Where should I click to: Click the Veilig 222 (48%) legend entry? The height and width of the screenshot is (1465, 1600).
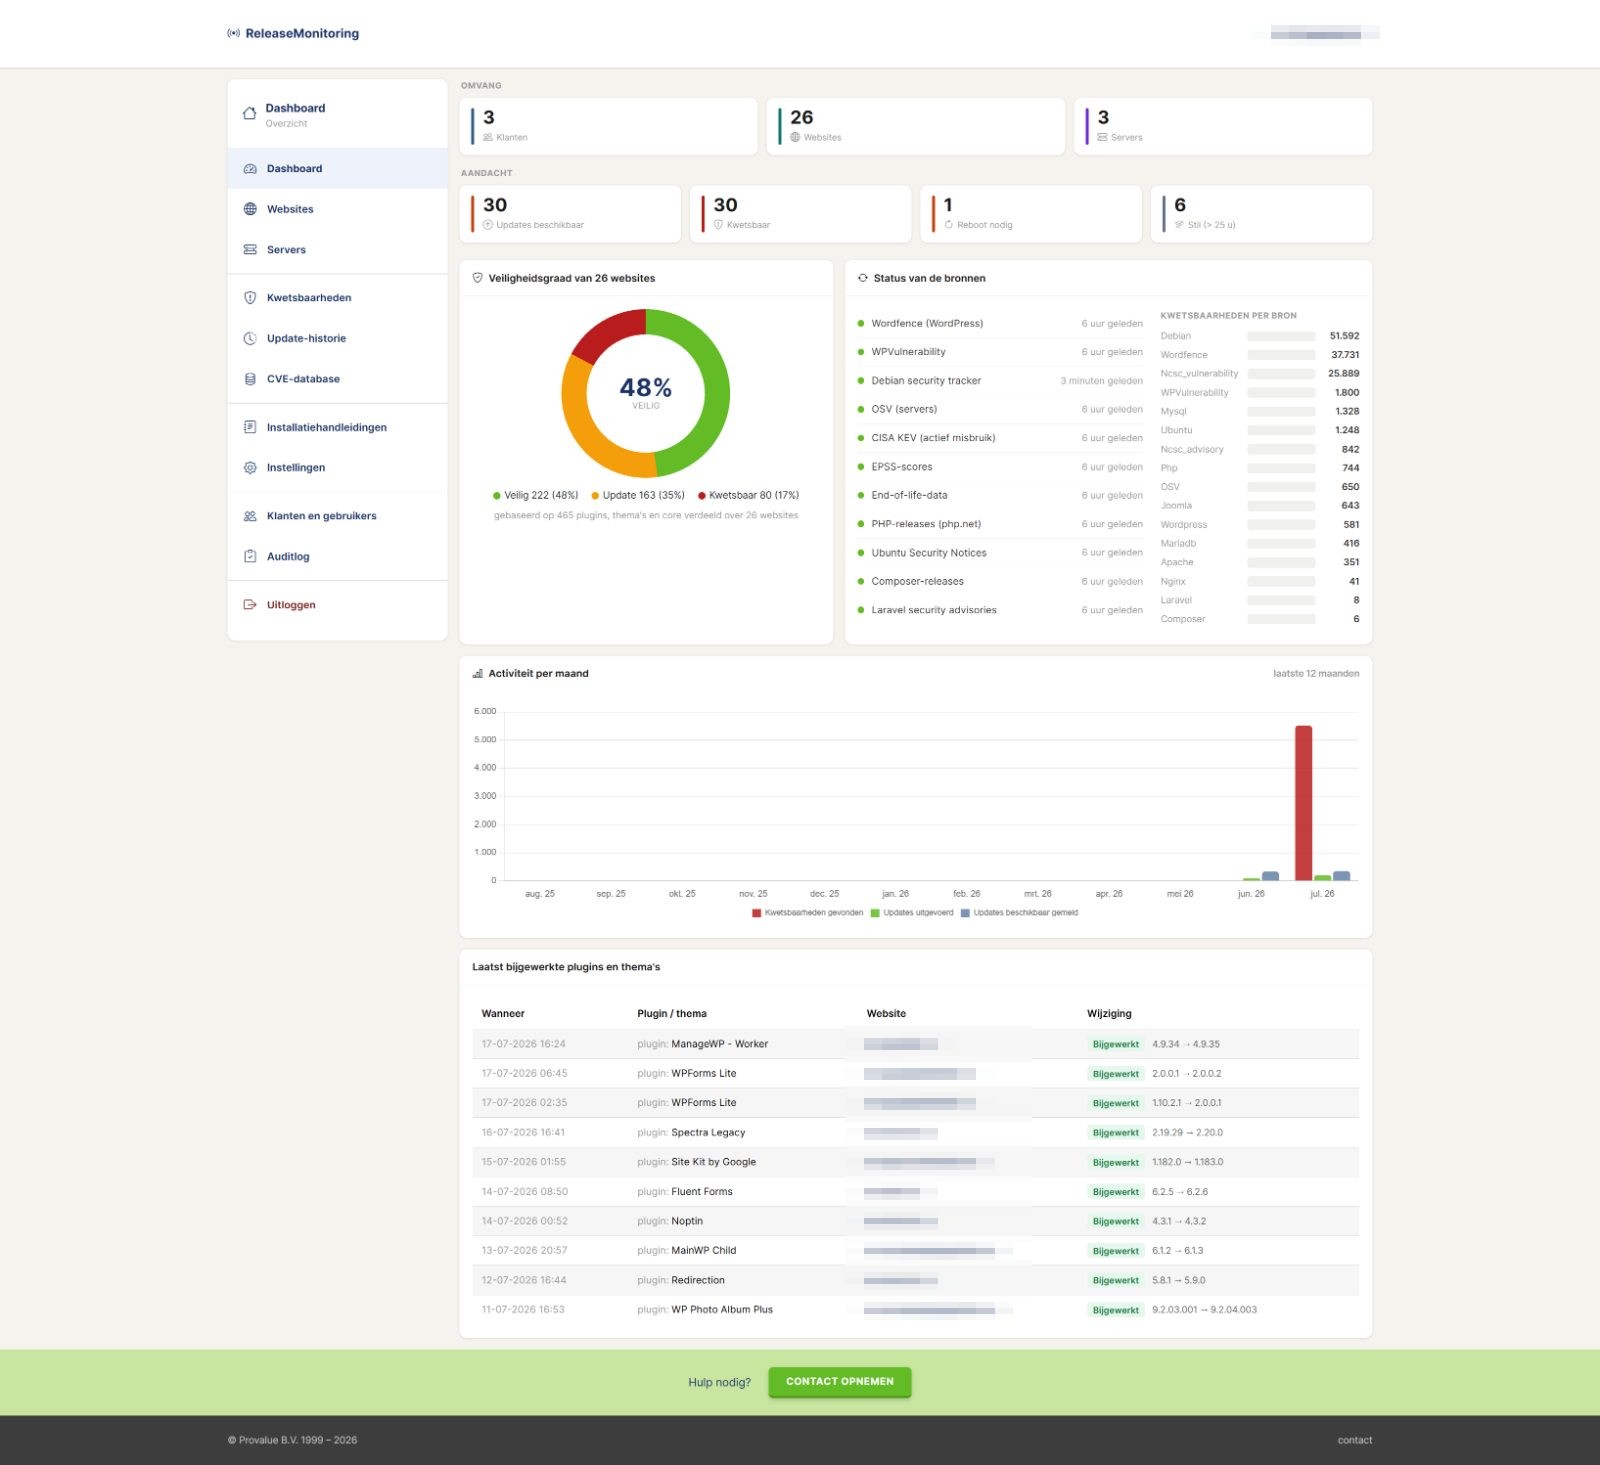535,495
